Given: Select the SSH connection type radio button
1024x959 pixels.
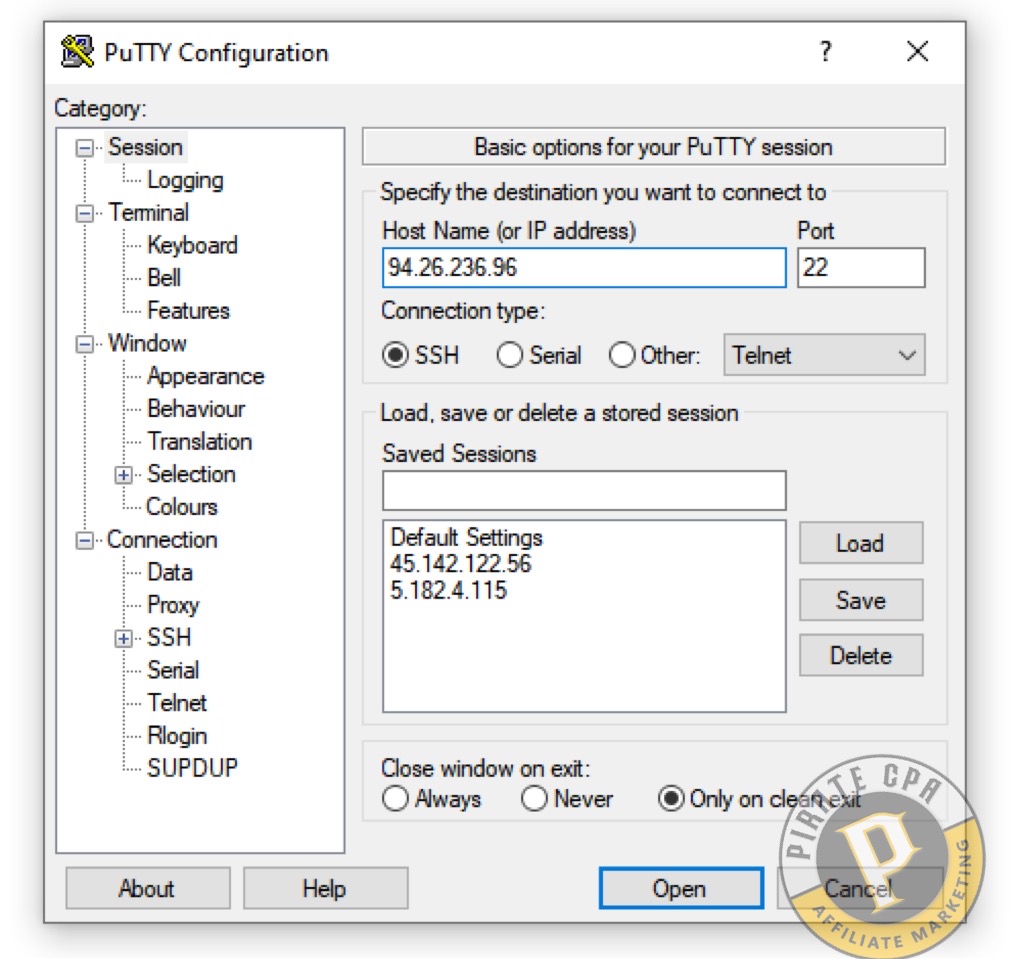Looking at the screenshot, I should click(x=395, y=355).
